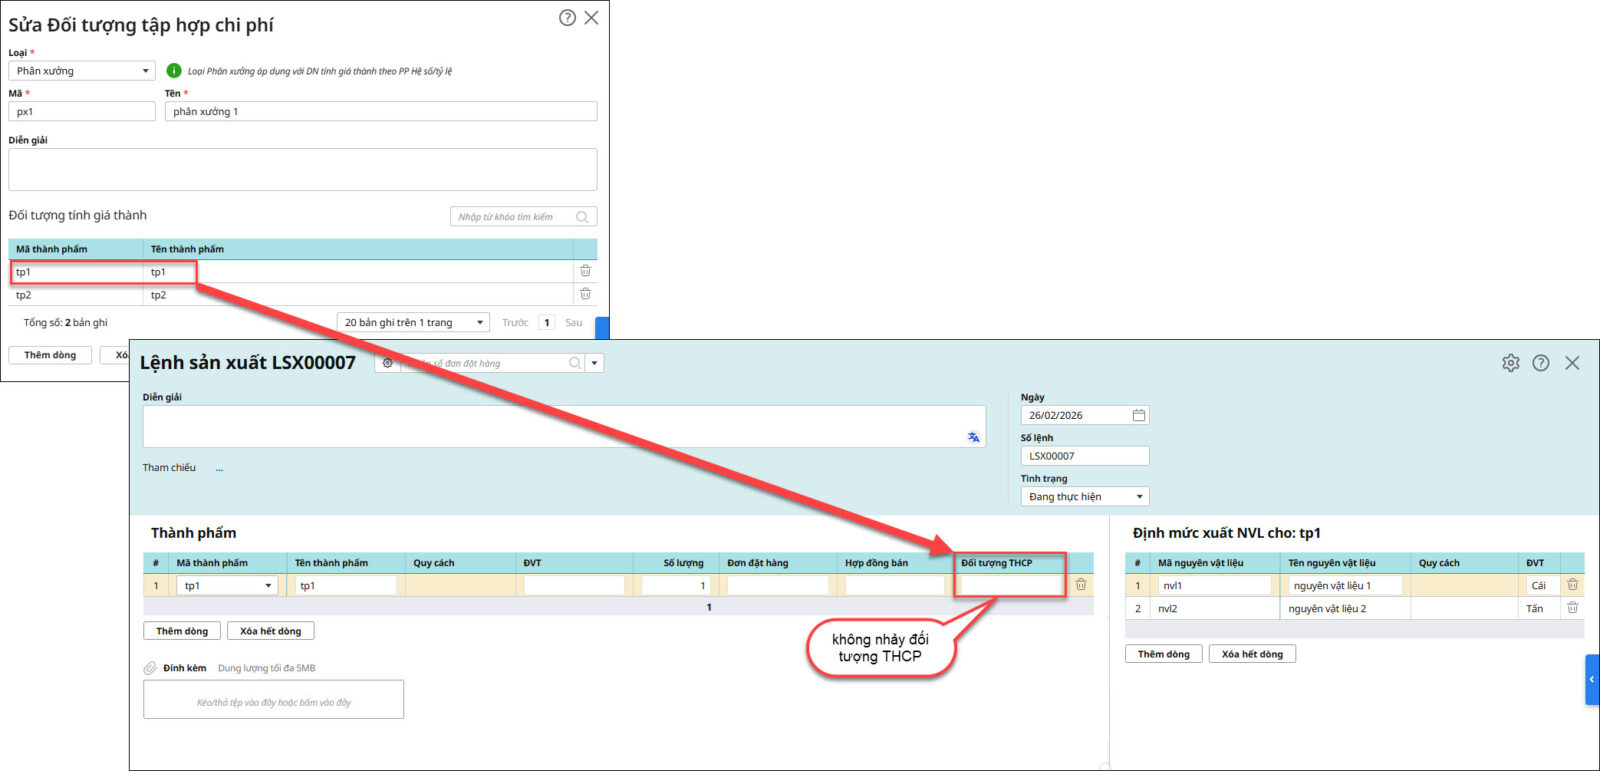This screenshot has height=771, width=1600.
Task: Click the file drop area for attachments
Action: pyautogui.click(x=274, y=700)
